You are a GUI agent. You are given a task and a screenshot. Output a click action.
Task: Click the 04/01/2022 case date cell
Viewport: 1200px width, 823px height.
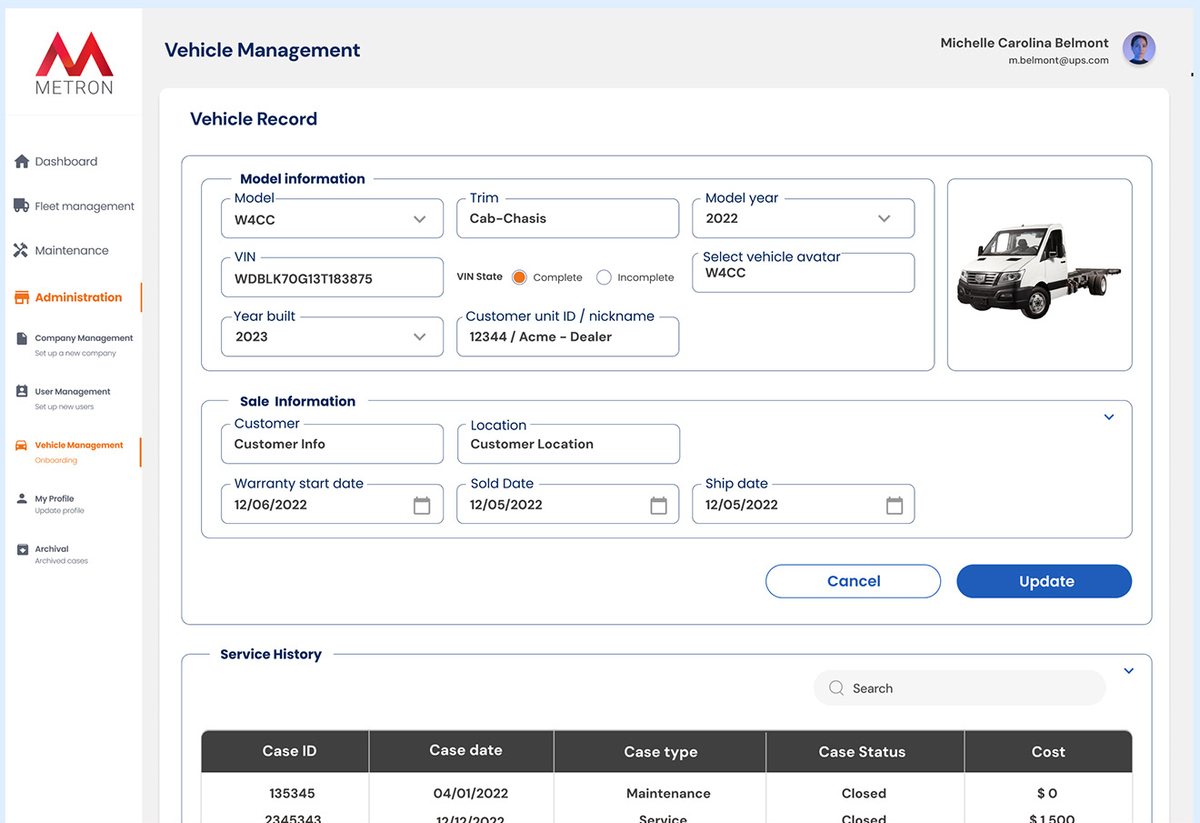[x=470, y=793]
